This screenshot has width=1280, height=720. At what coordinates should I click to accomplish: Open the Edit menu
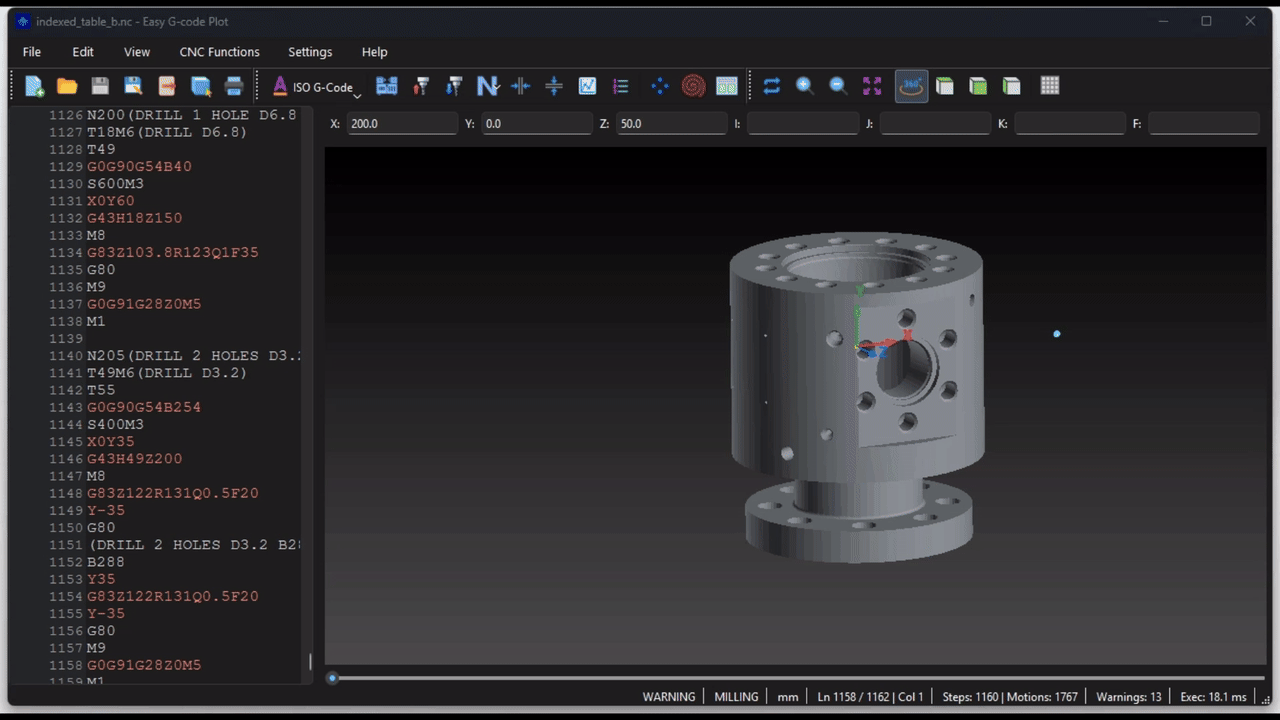pos(83,52)
